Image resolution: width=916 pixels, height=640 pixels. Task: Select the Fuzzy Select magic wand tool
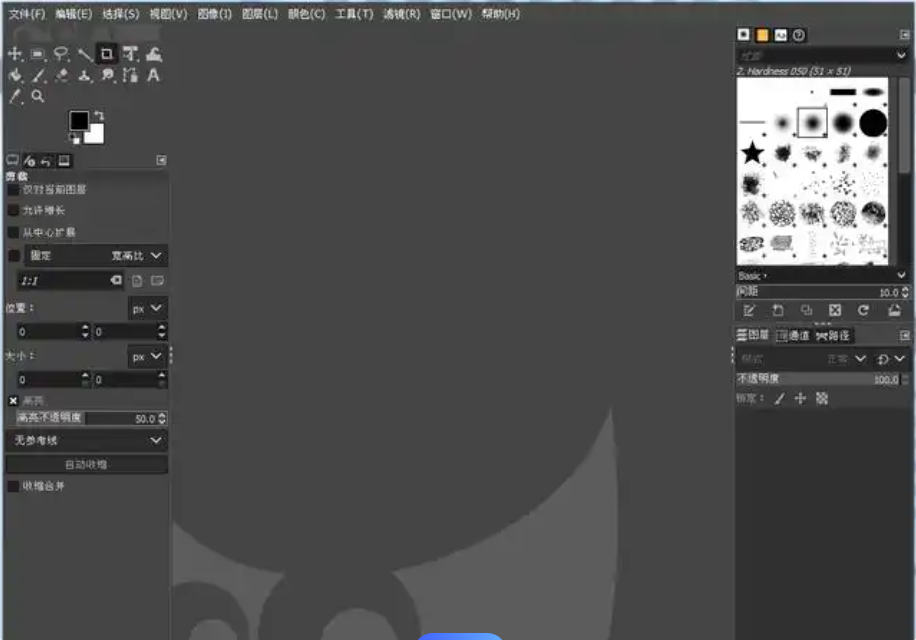click(84, 54)
